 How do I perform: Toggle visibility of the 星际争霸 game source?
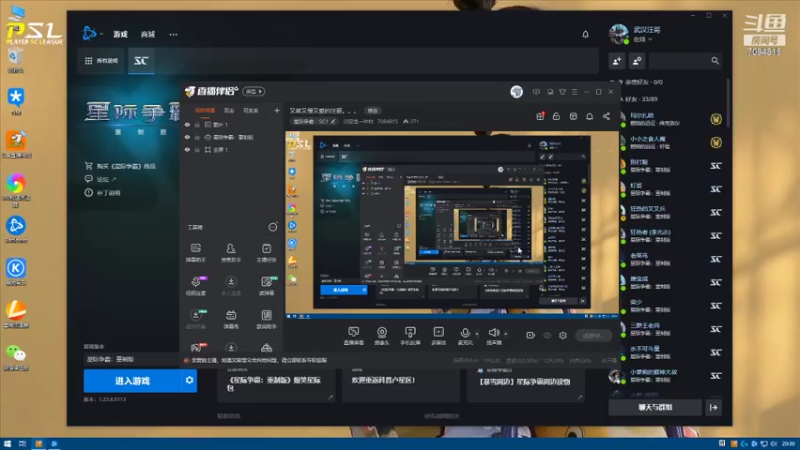[x=187, y=137]
